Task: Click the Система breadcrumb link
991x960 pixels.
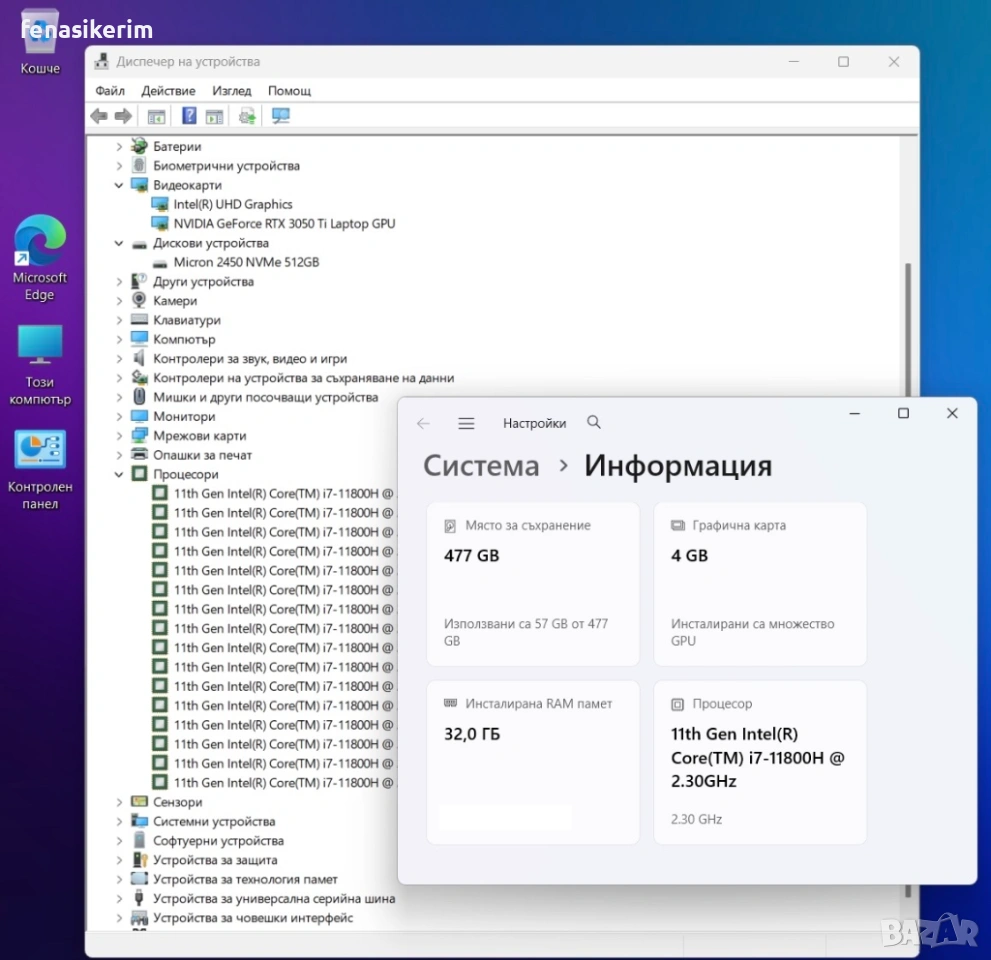Action: (481, 466)
